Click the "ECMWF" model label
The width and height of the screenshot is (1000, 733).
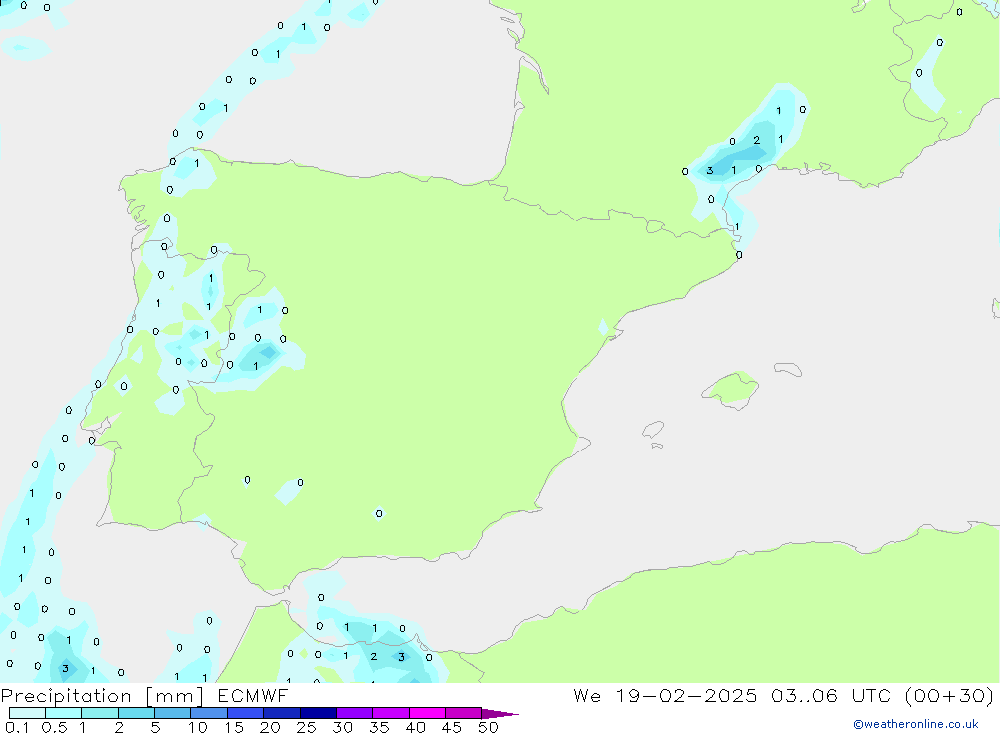pyautogui.click(x=253, y=696)
